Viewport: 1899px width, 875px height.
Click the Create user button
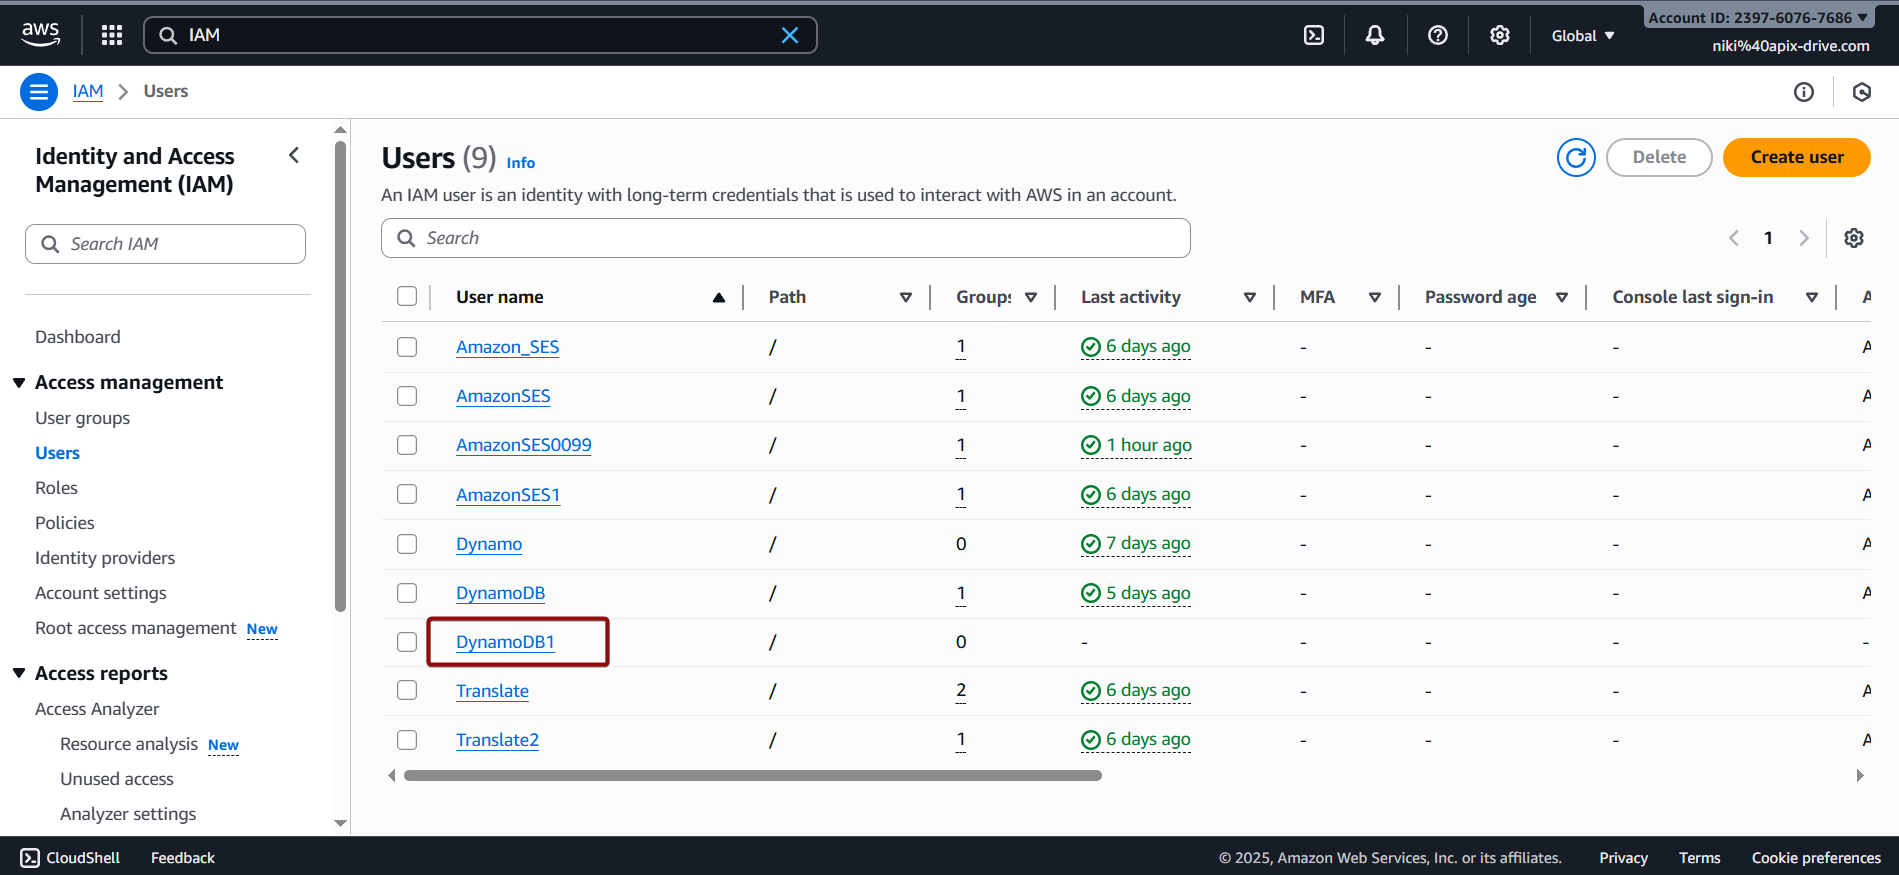click(1796, 157)
